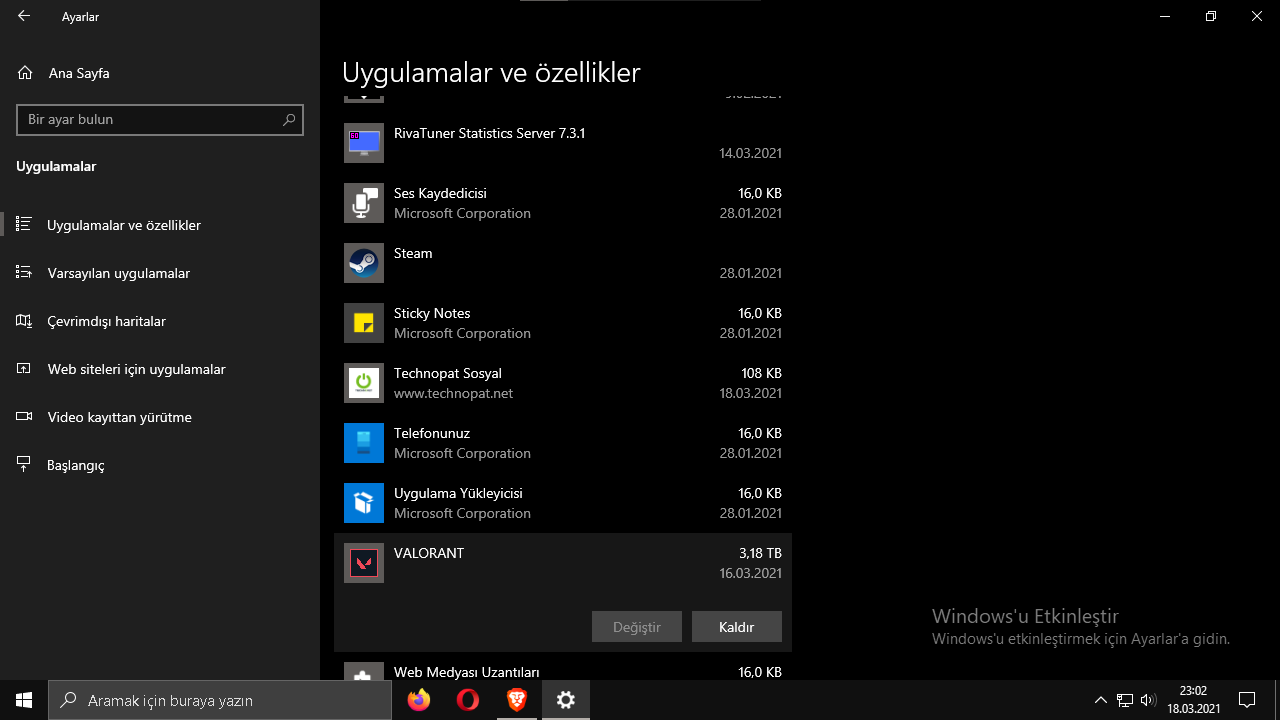Image resolution: width=1280 pixels, height=720 pixels.
Task: Launch Brave browser from the taskbar
Action: tap(516, 700)
